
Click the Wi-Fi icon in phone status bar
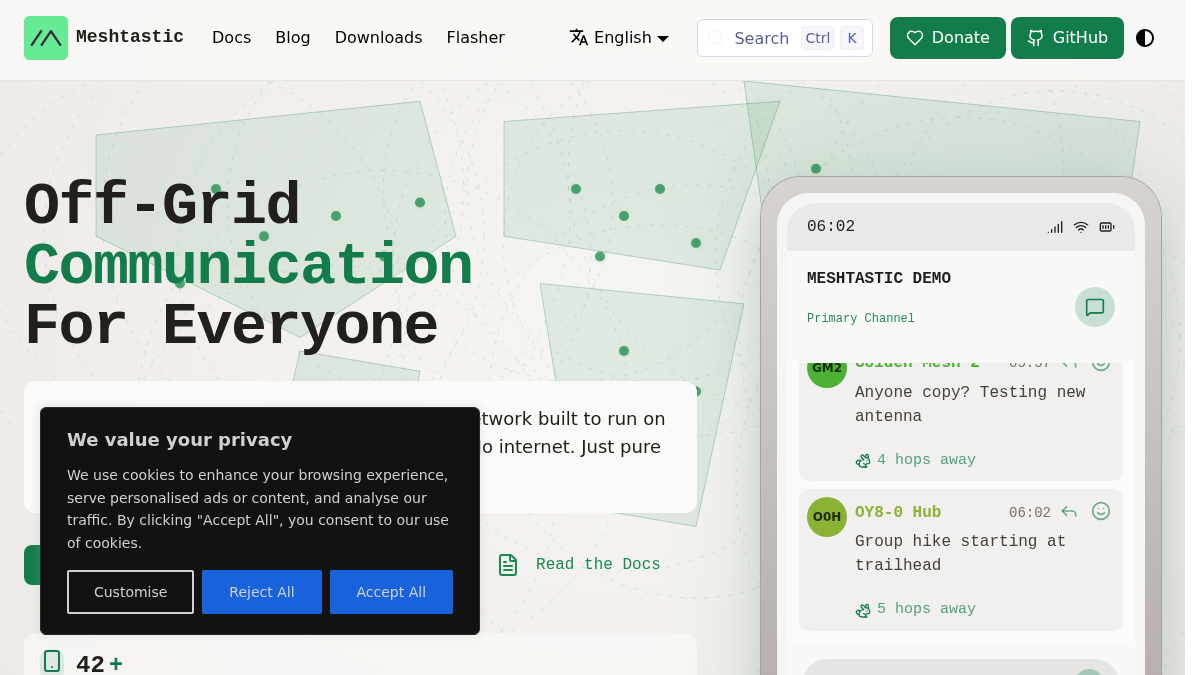pos(1081,227)
